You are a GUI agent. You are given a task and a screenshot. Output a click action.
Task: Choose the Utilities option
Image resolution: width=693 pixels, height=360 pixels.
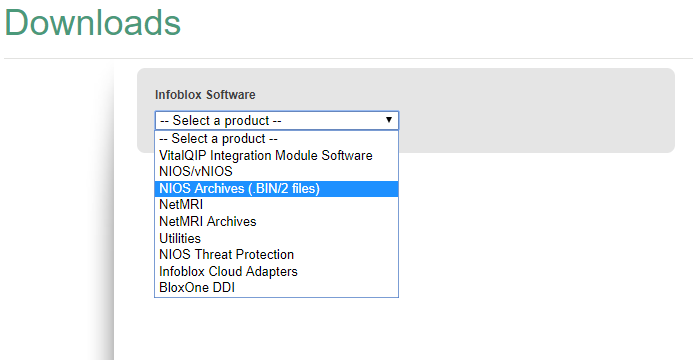(276, 239)
